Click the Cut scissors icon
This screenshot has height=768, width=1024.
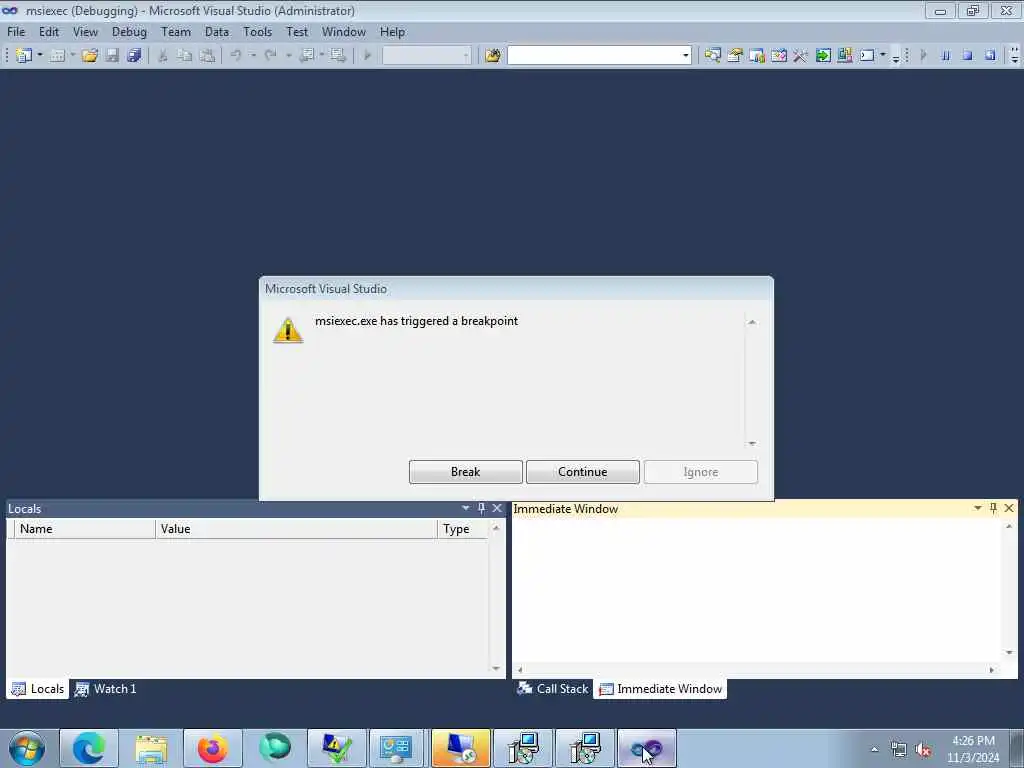[163, 56]
